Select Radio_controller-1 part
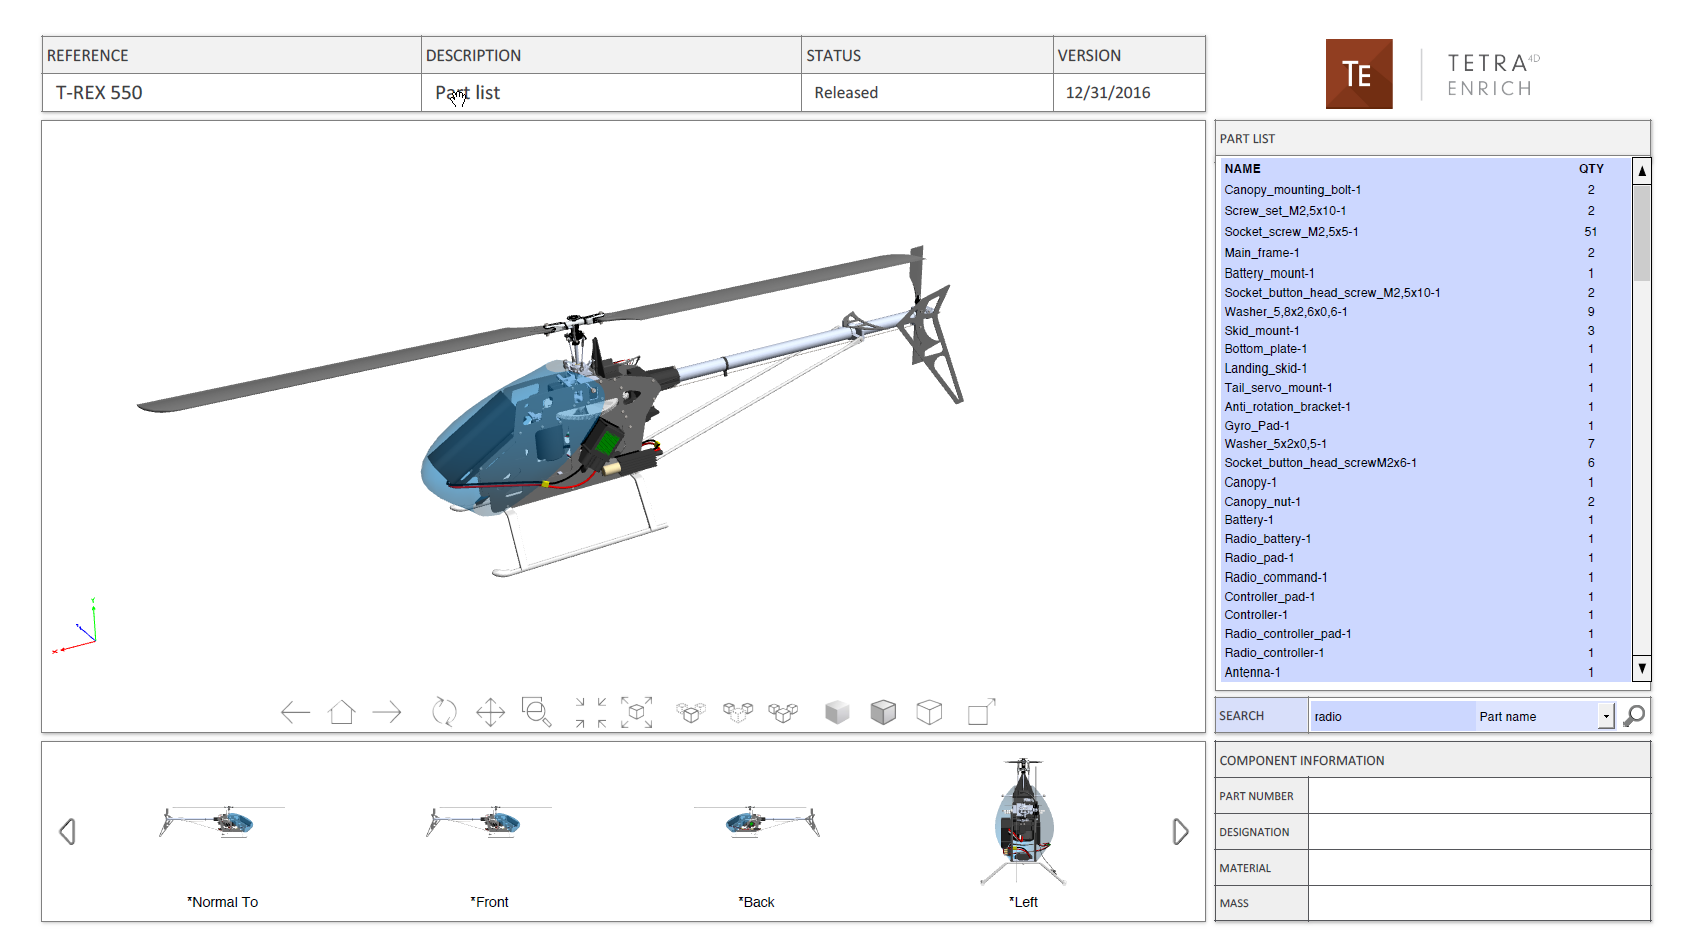1683x940 pixels. pos(1424,653)
